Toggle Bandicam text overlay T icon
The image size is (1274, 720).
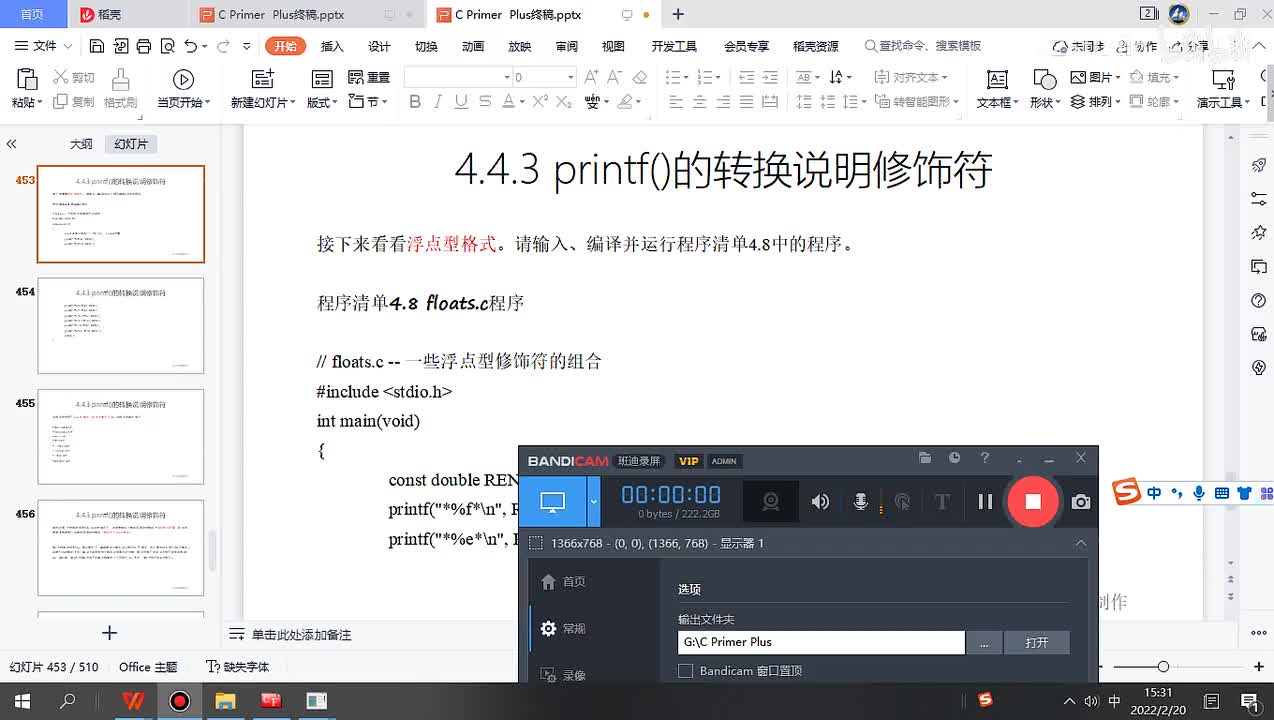click(x=941, y=502)
